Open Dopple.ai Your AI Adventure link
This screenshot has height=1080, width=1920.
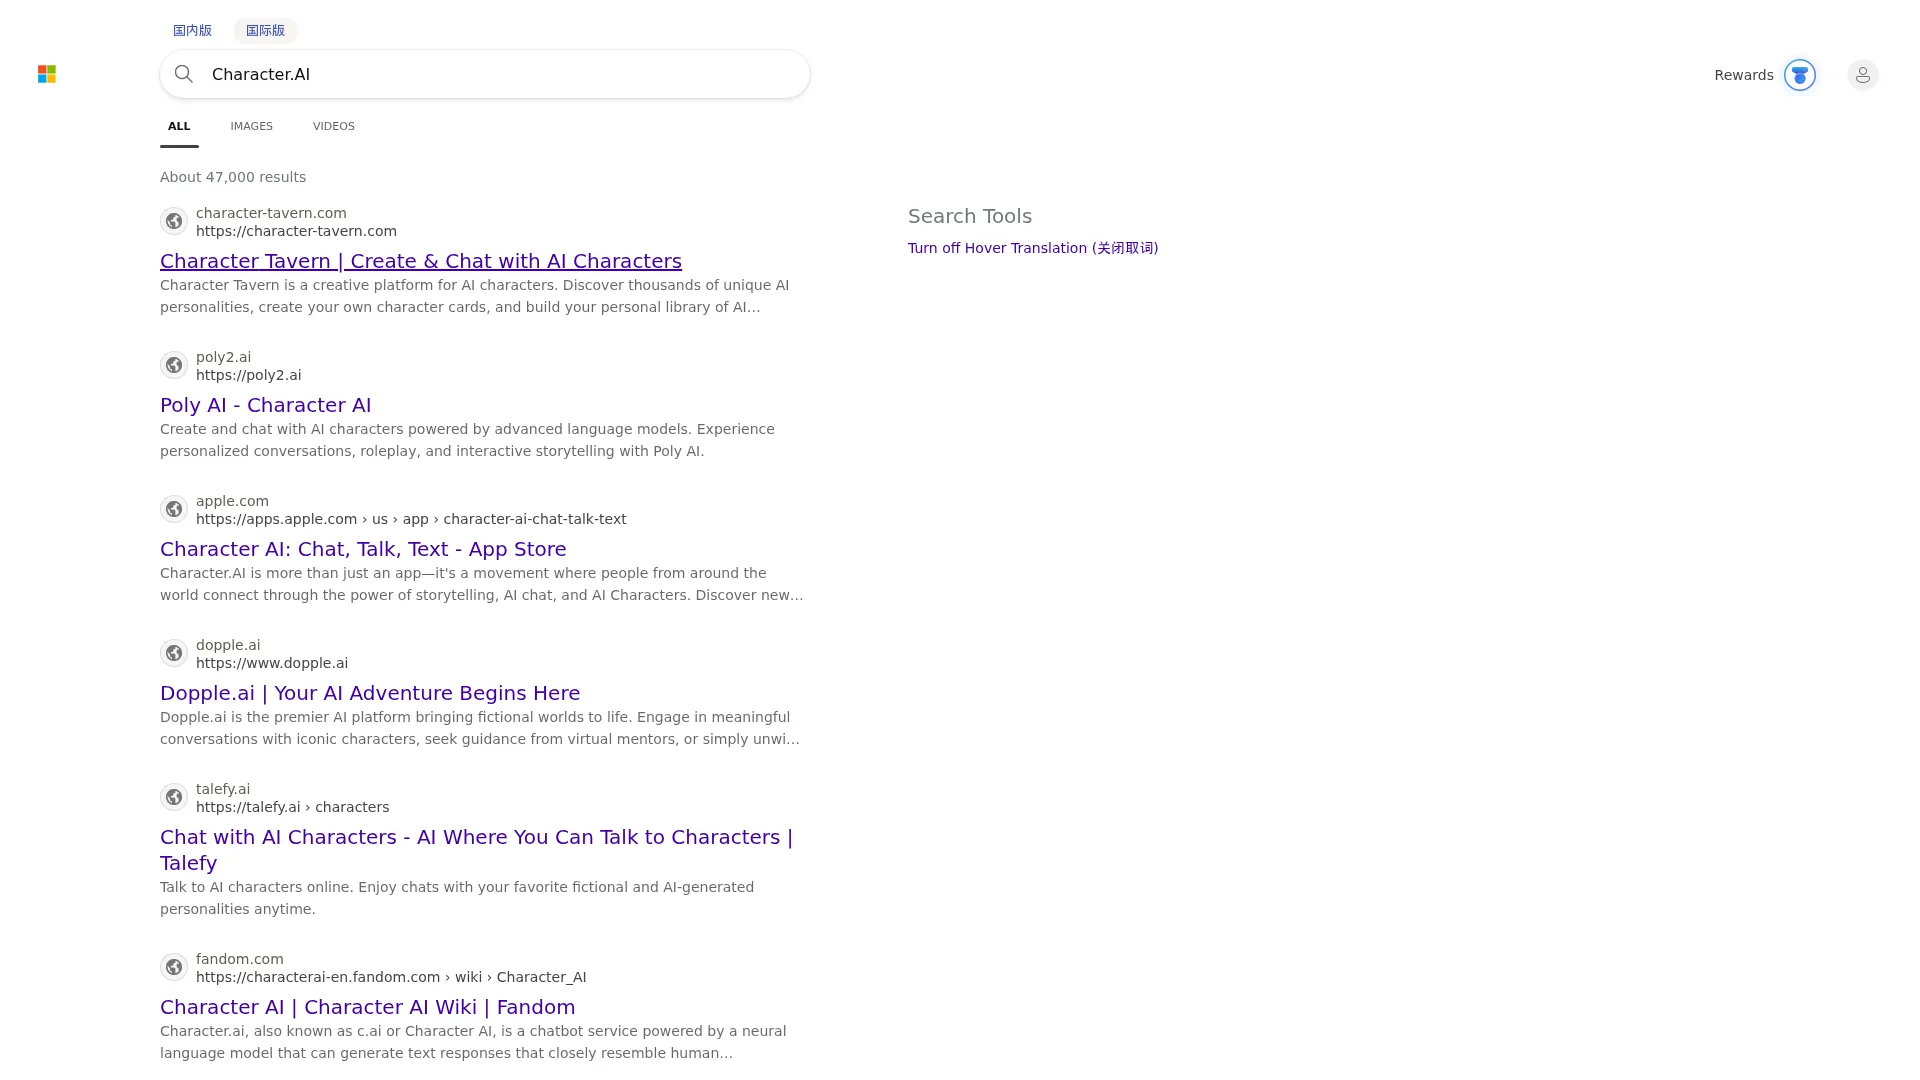pos(370,693)
